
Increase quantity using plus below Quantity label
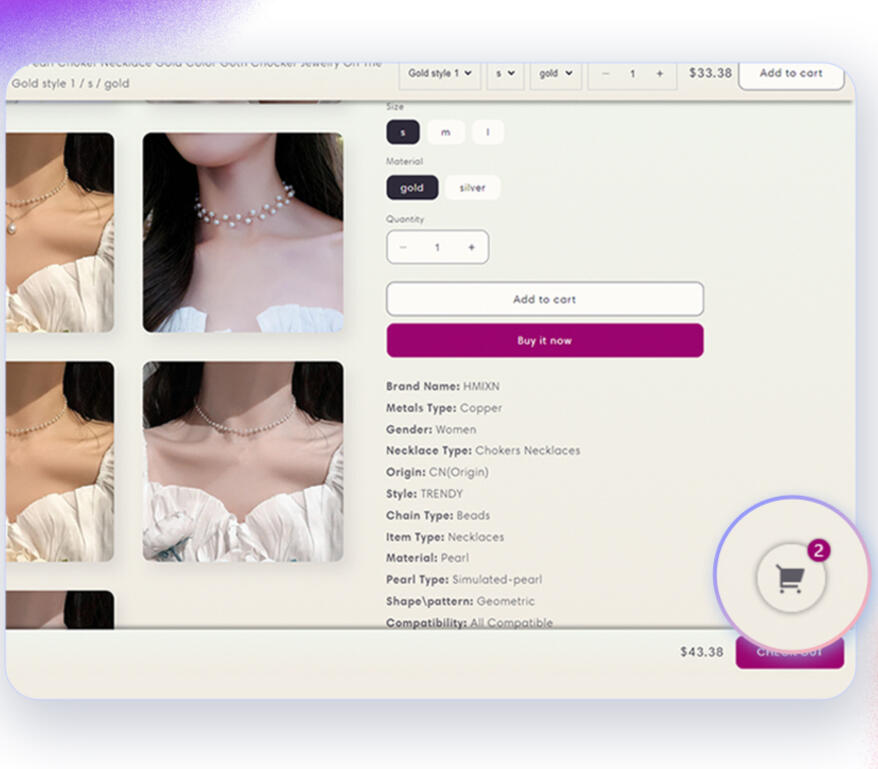coord(471,247)
